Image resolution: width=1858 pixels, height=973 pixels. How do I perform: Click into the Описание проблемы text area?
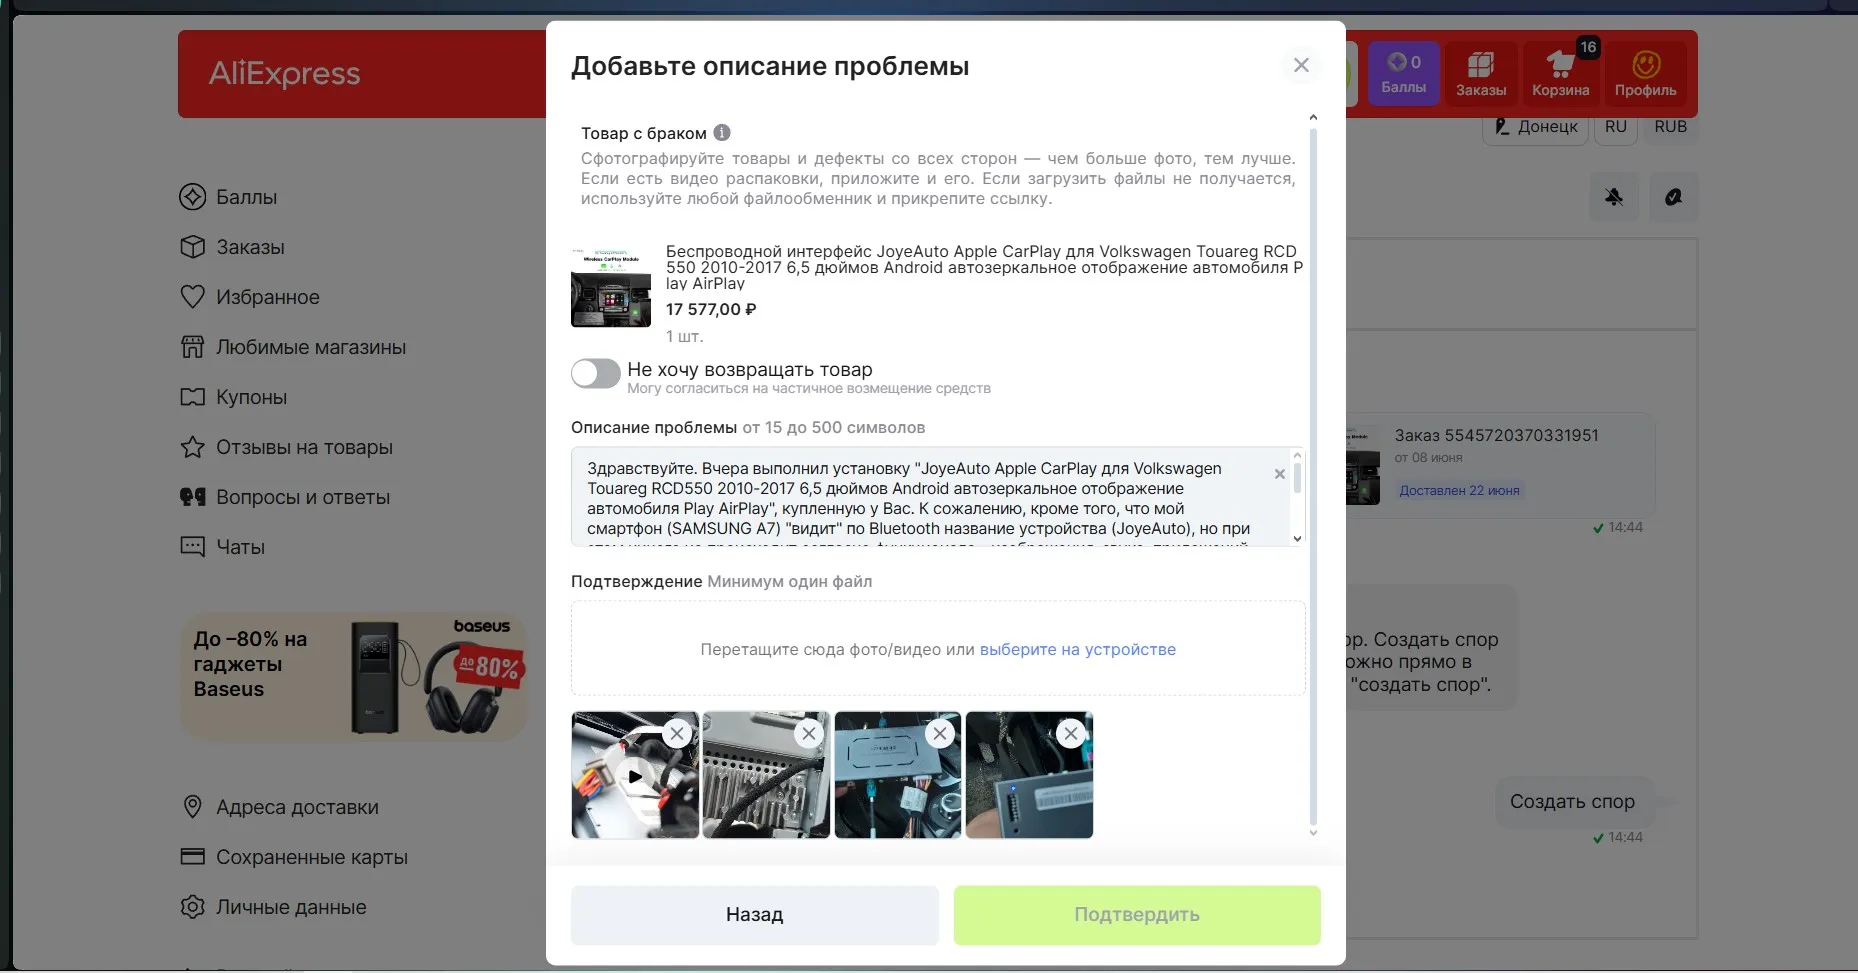tap(930, 497)
